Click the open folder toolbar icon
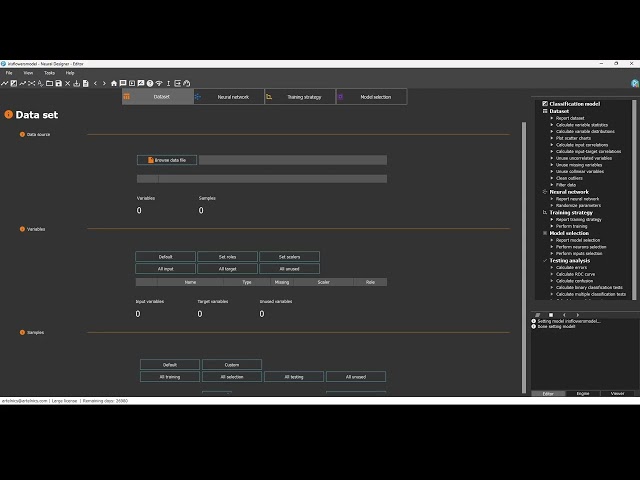640x480 pixels. (x=49, y=83)
